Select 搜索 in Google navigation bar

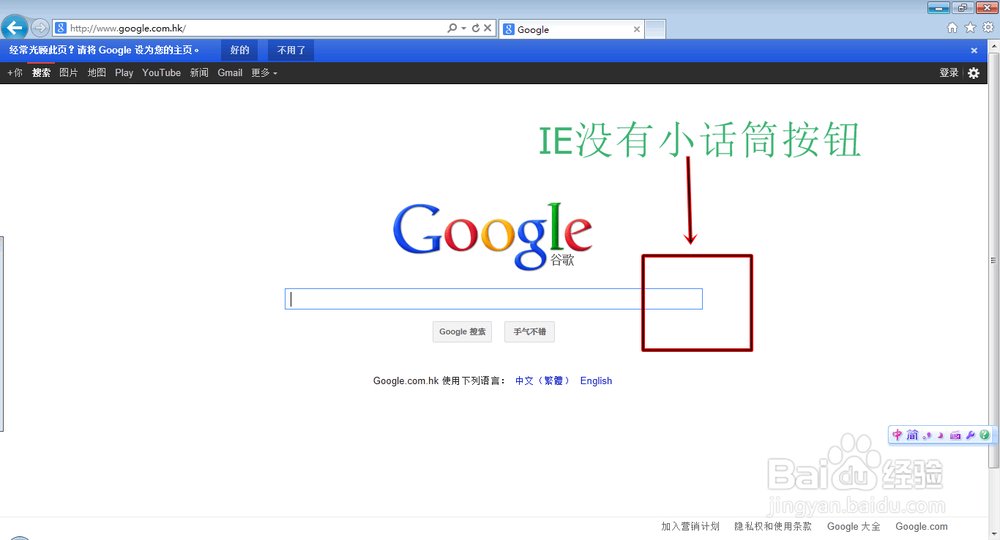click(41, 73)
